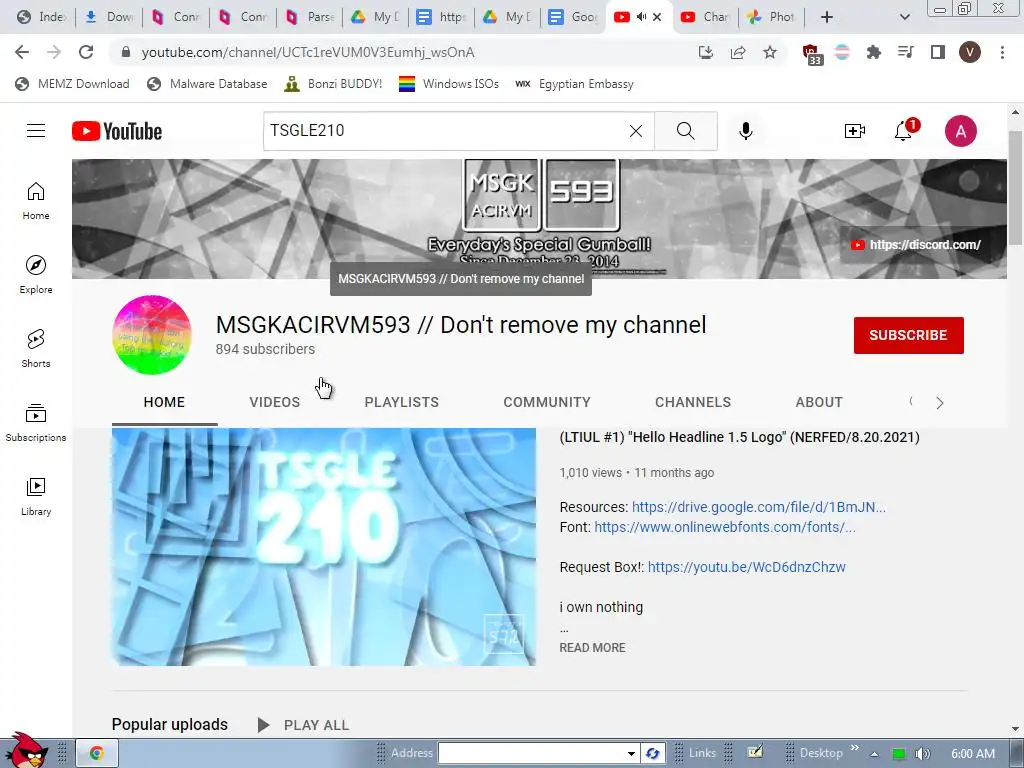Open the tab search dropdown chevron
The height and width of the screenshot is (768, 1024).
tap(904, 17)
